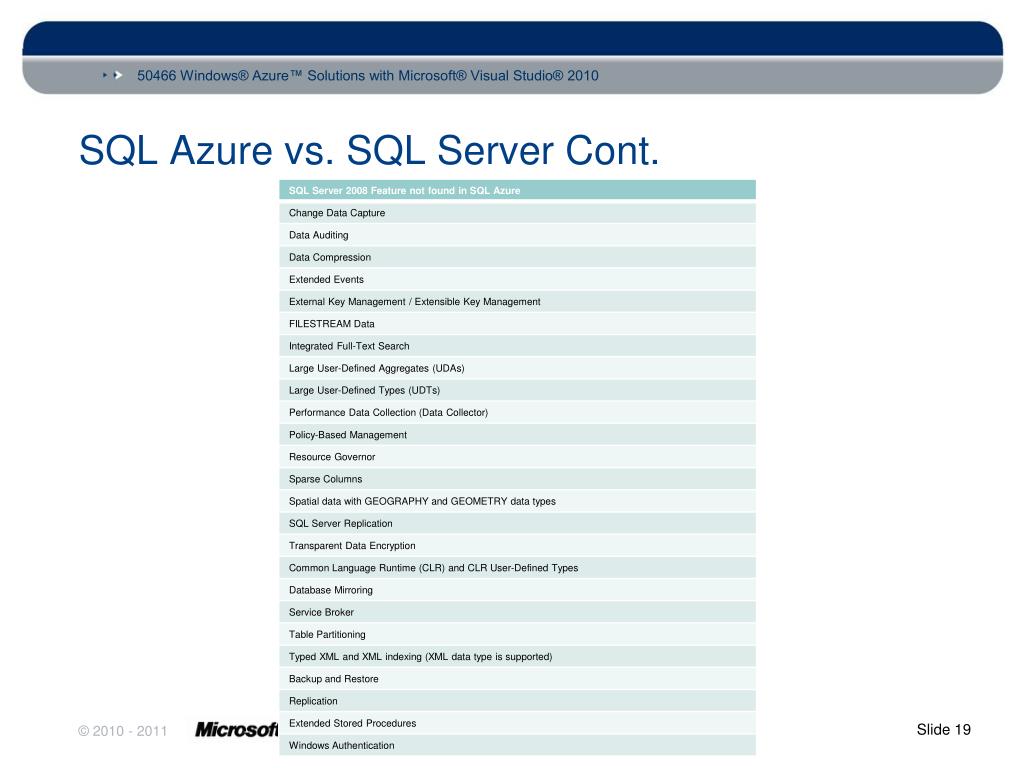Select the 'Change Data Capture' row
The height and width of the screenshot is (768, 1024).
pyautogui.click(x=517, y=213)
